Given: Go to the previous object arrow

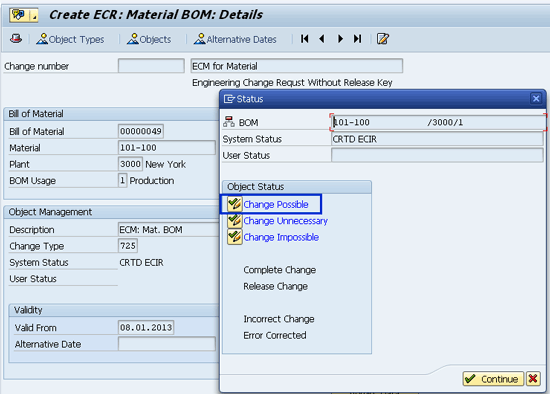Looking at the screenshot, I should point(322,39).
